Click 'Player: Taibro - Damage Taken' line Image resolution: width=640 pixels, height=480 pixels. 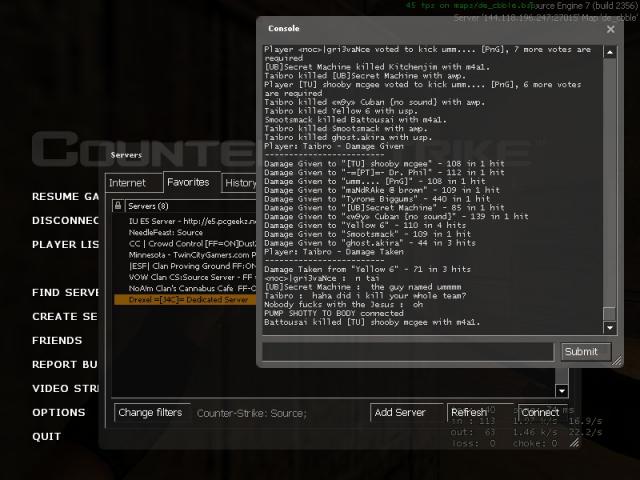334,252
